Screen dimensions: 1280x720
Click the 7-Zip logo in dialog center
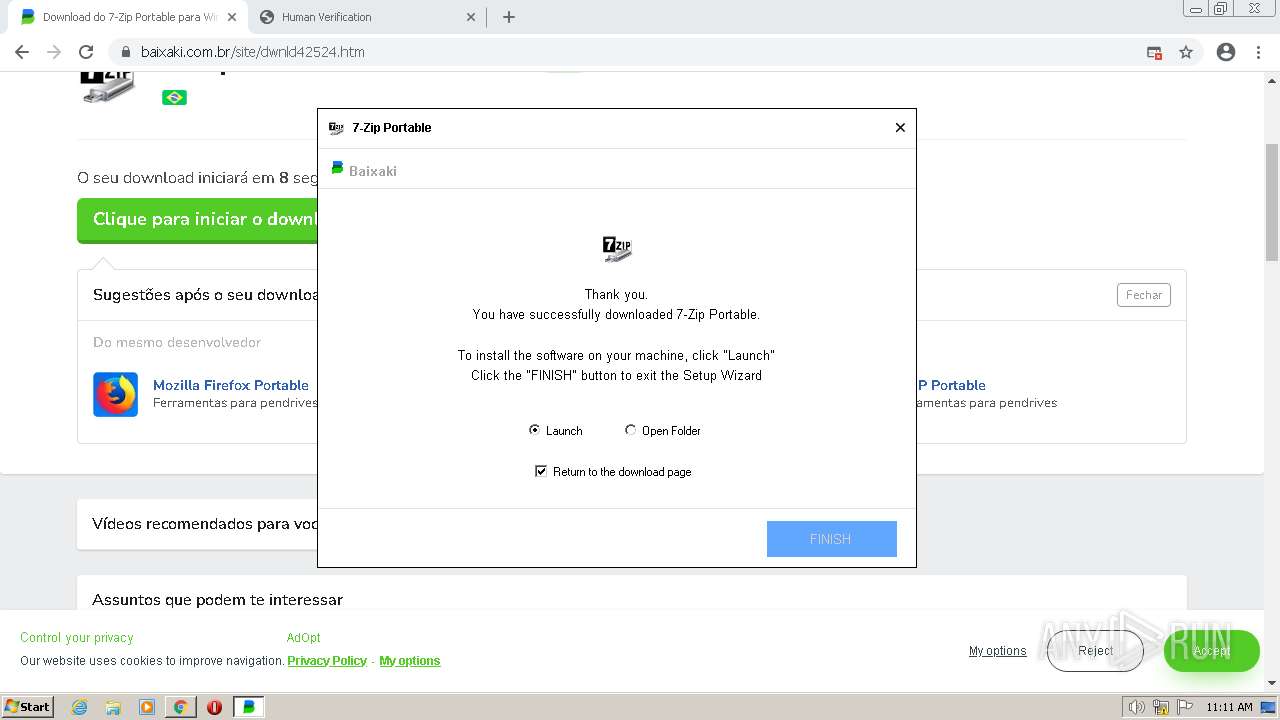(617, 248)
